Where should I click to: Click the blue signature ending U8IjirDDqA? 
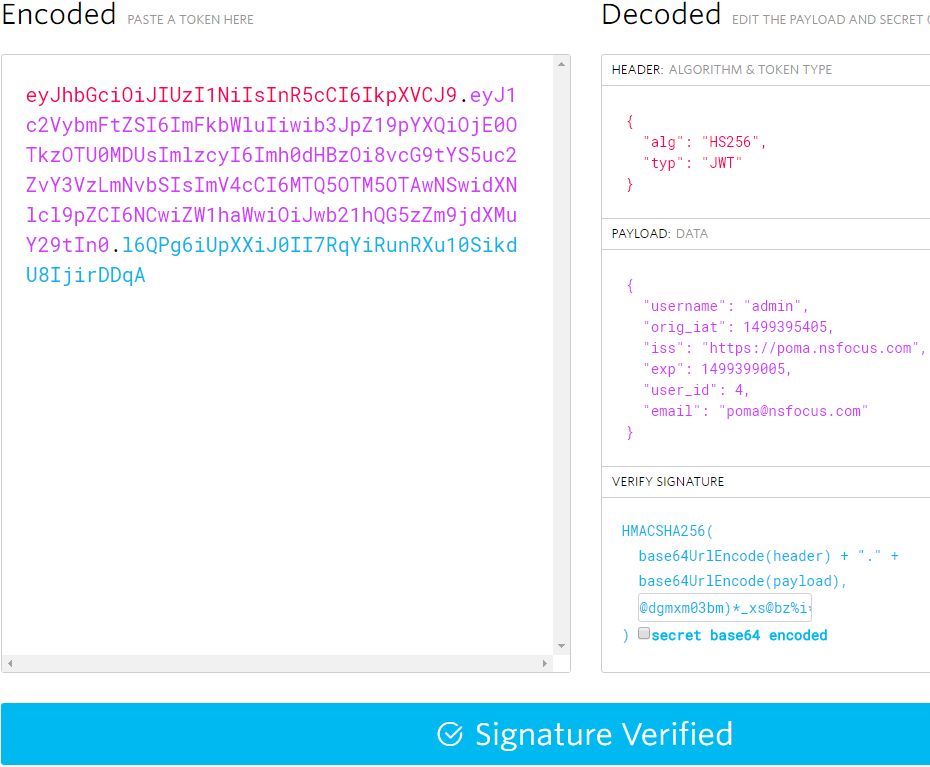[x=85, y=275]
